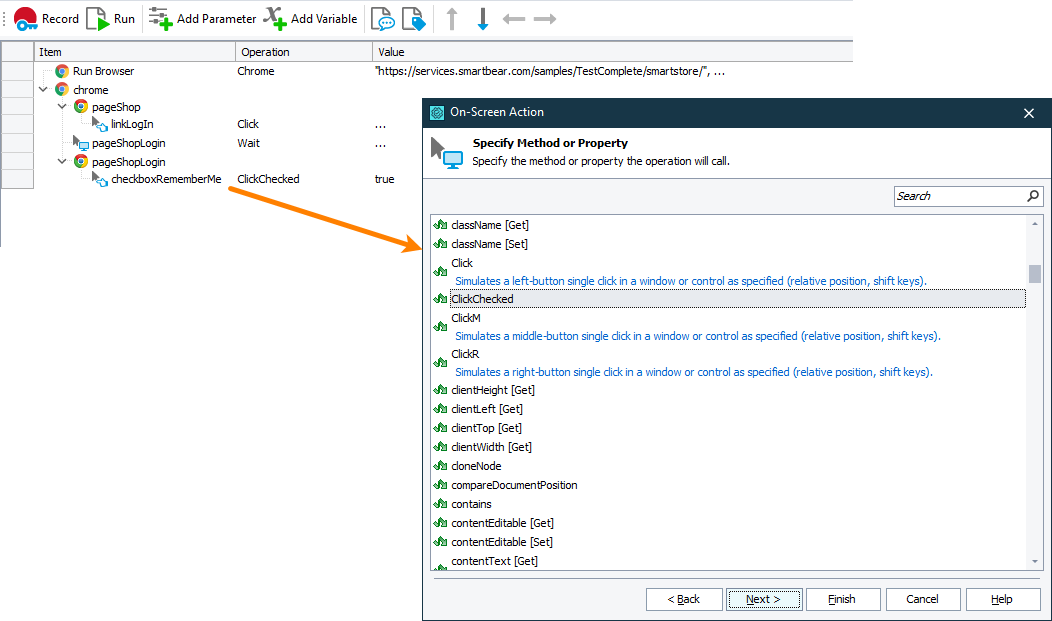Move operation up with gray up arrow

[452, 19]
